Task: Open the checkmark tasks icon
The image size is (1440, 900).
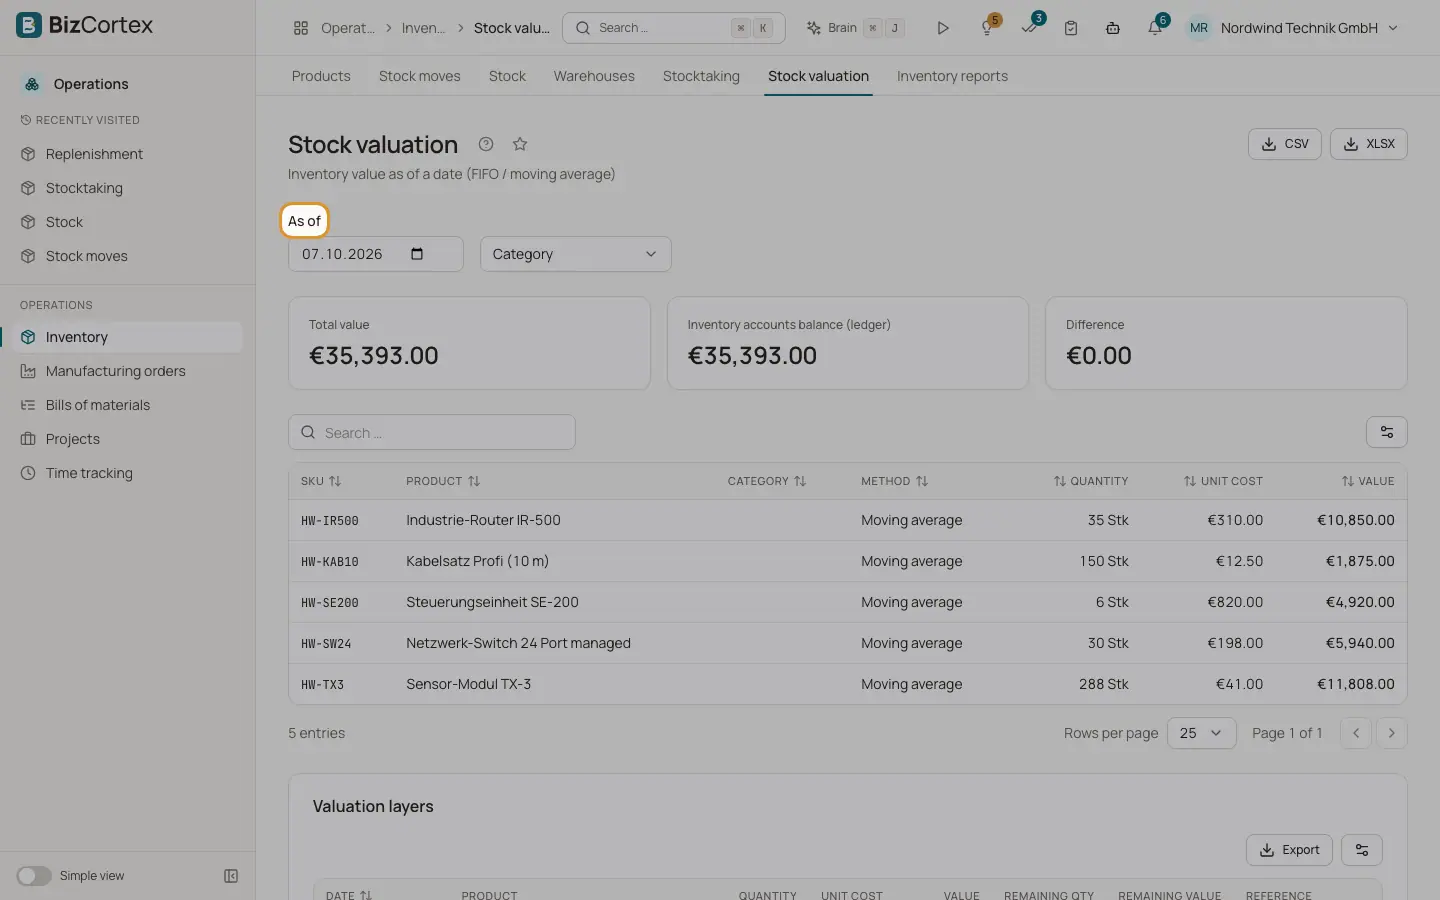Action: [x=1029, y=28]
